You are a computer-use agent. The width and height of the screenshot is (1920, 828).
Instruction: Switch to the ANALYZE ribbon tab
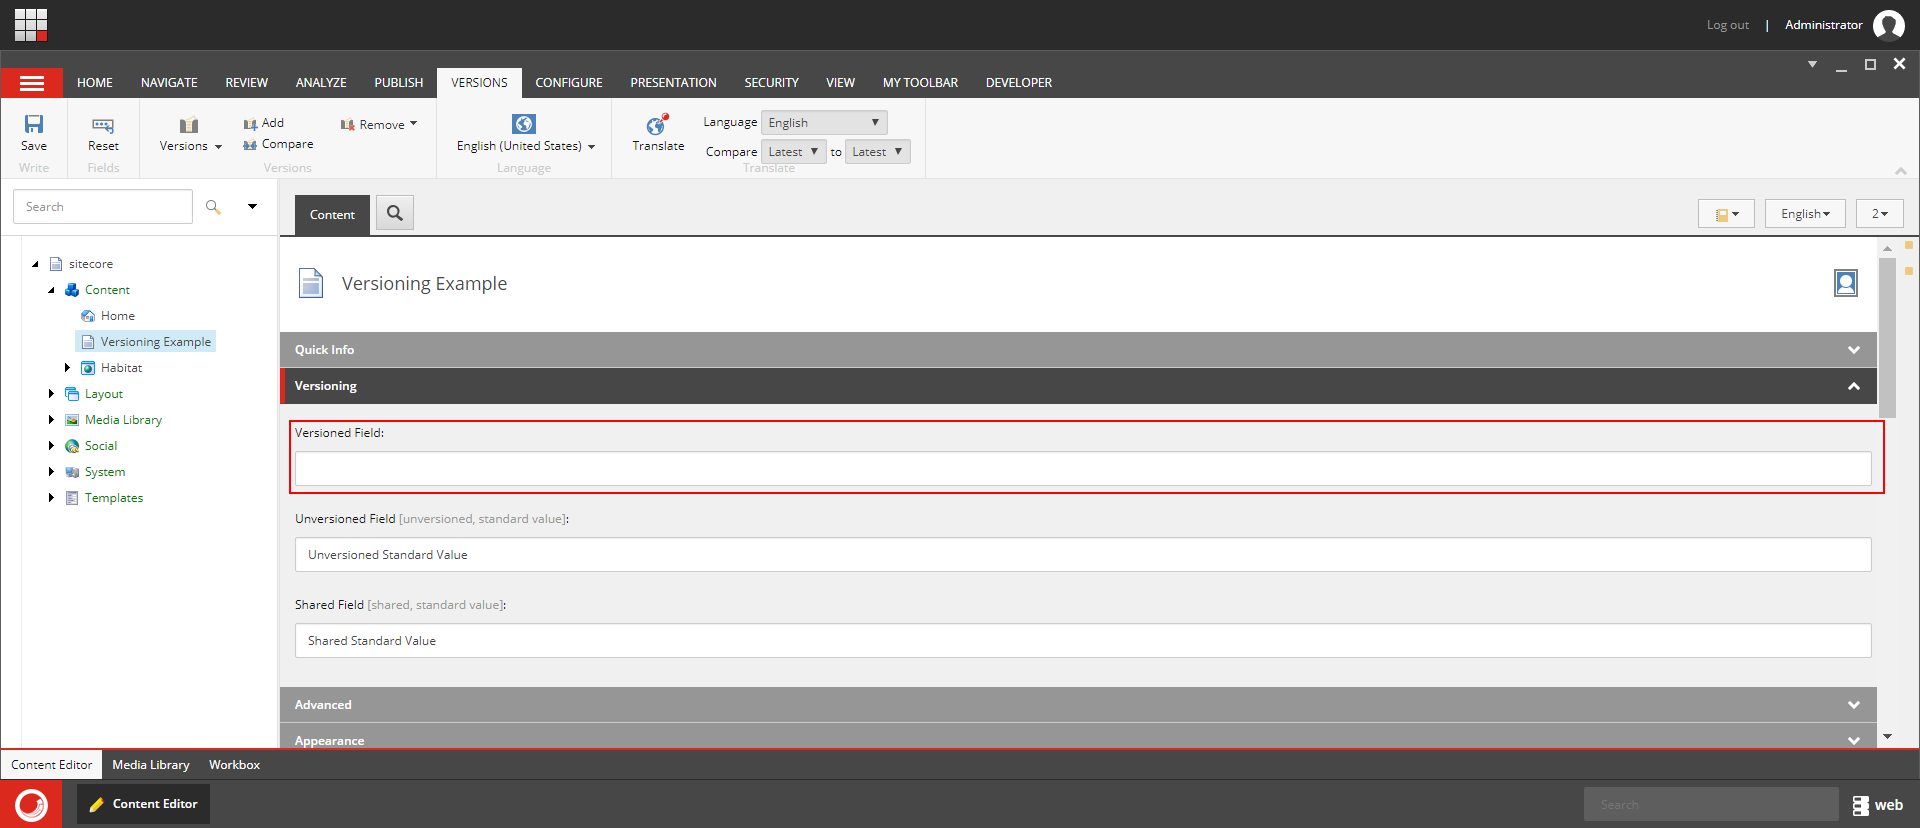[321, 83]
